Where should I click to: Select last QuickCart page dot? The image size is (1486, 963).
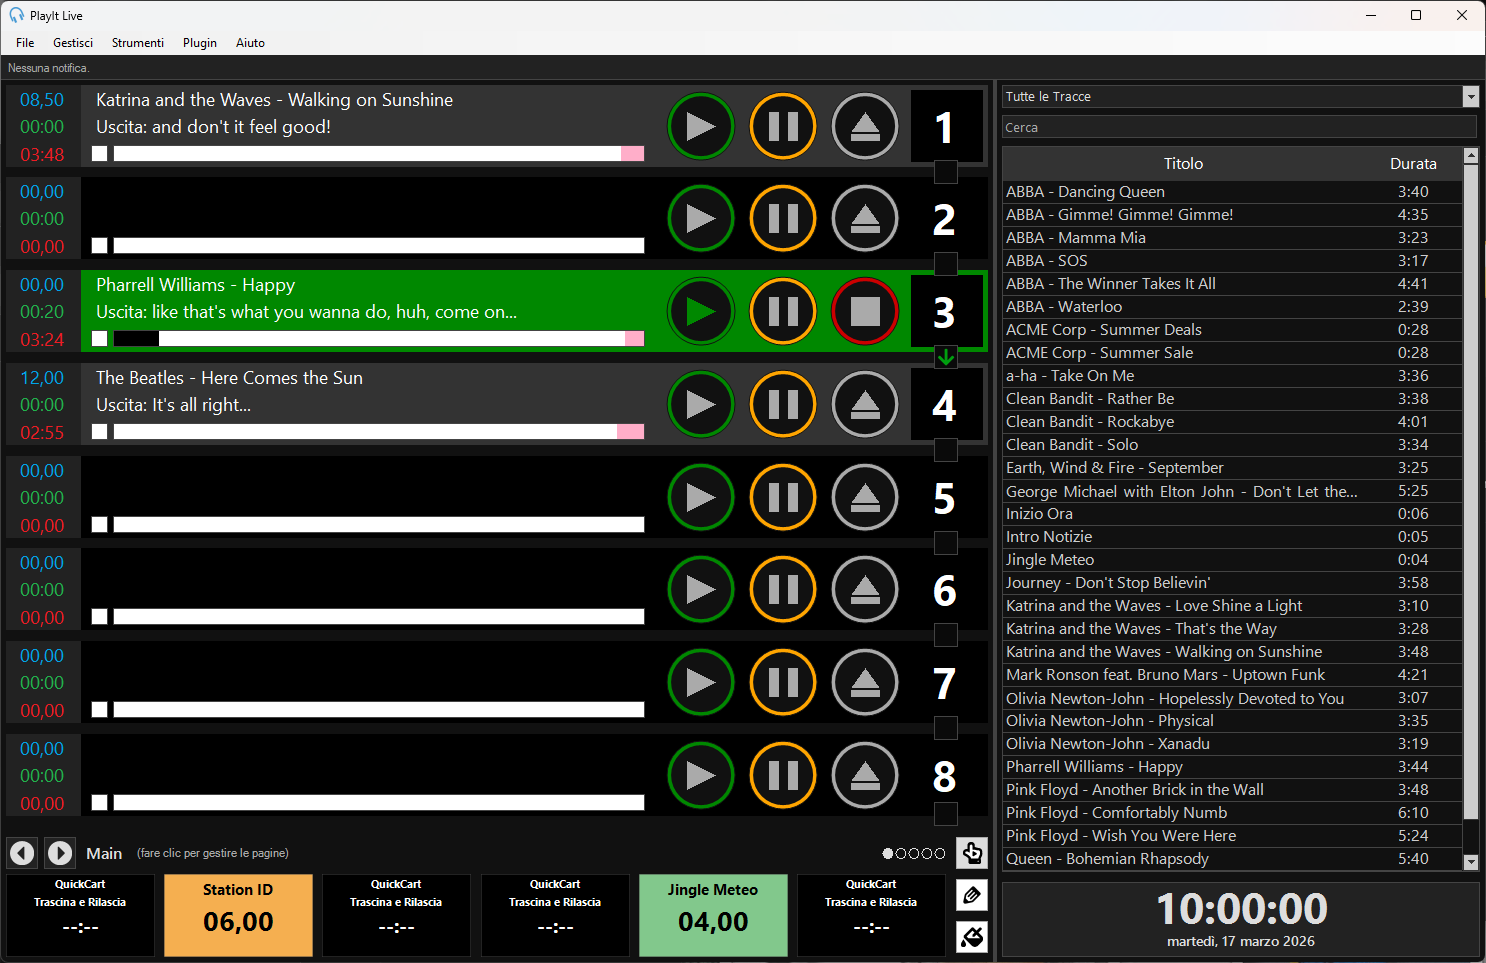tap(940, 853)
